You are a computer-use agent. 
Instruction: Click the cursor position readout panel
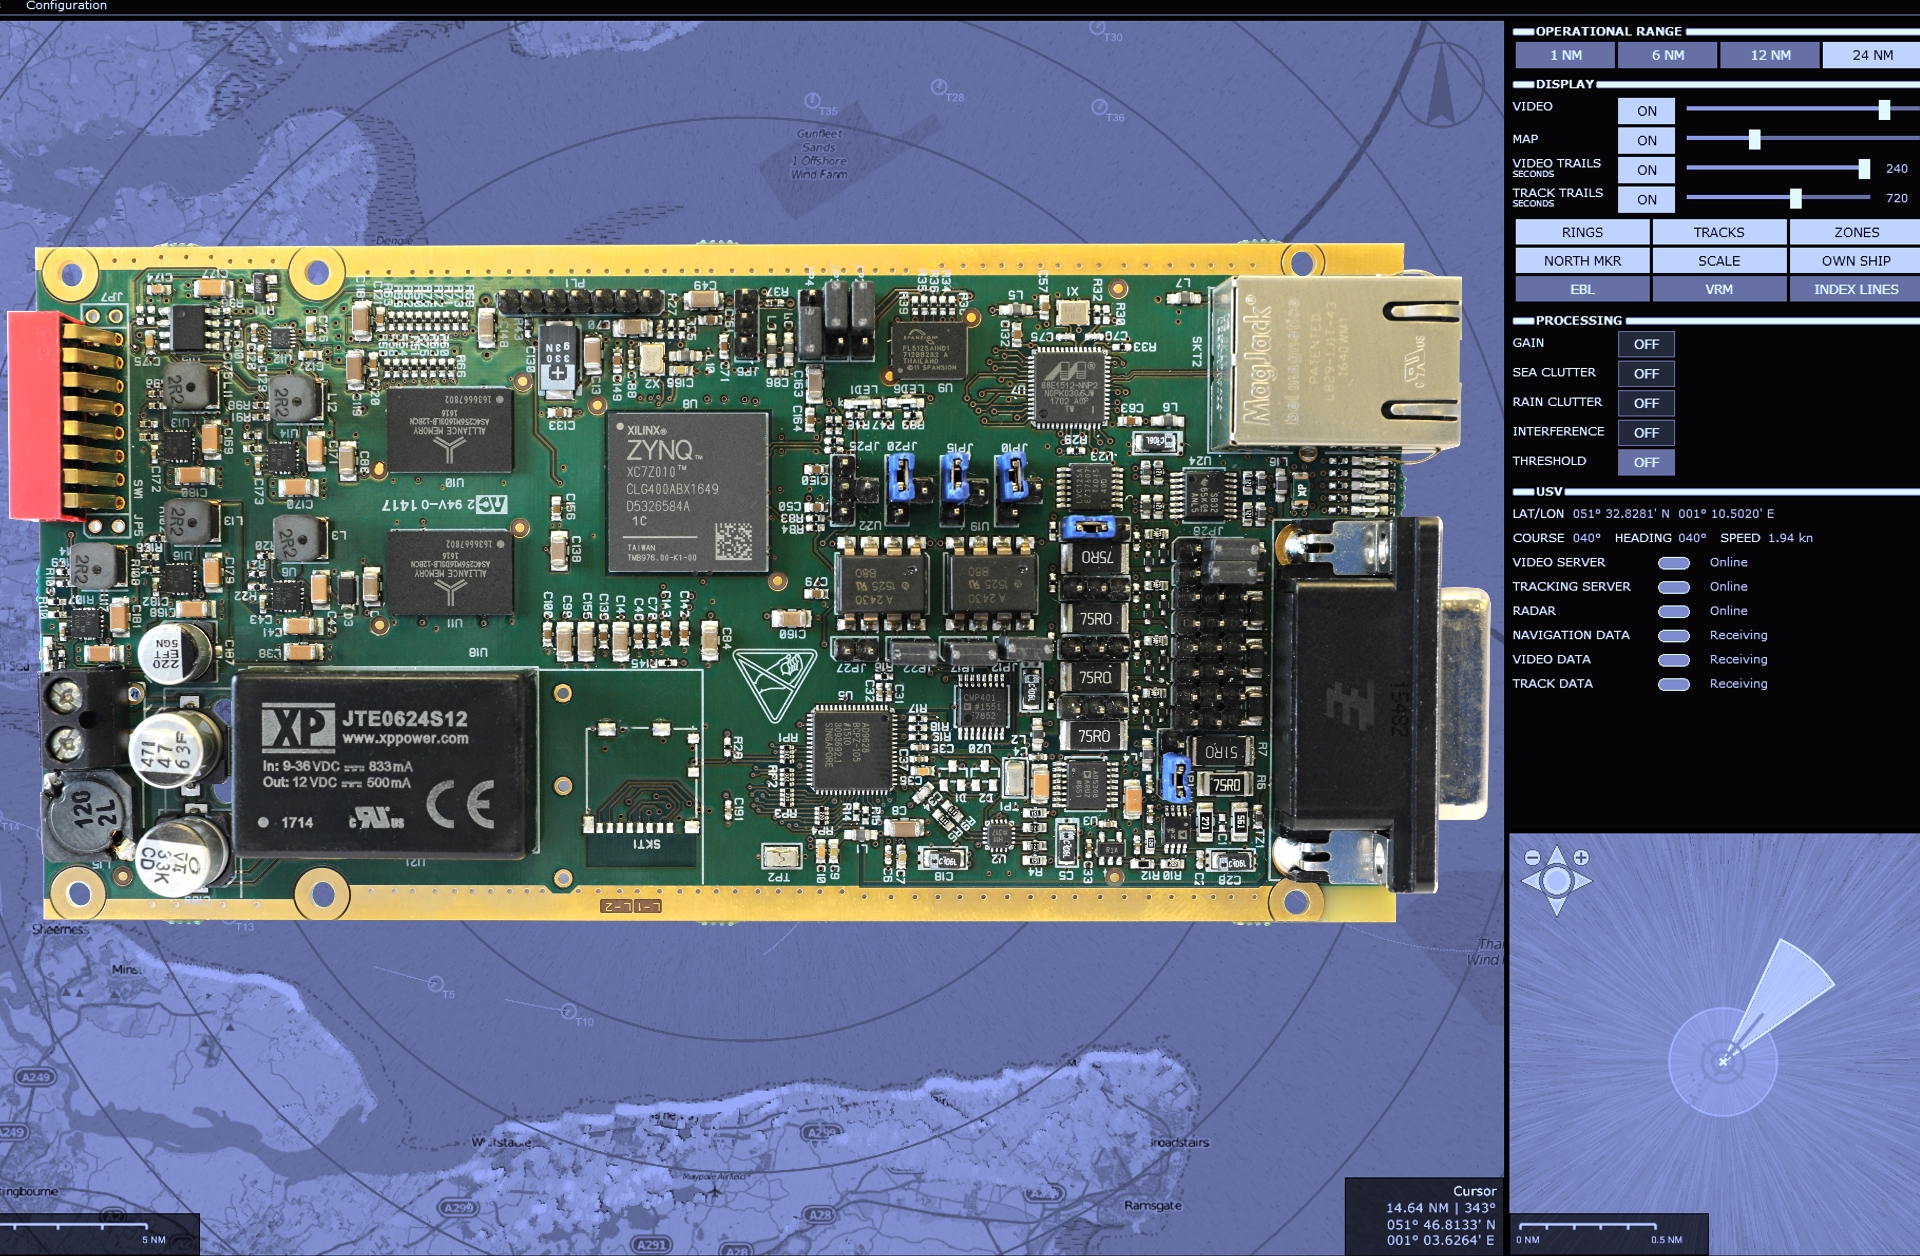pos(1422,1216)
